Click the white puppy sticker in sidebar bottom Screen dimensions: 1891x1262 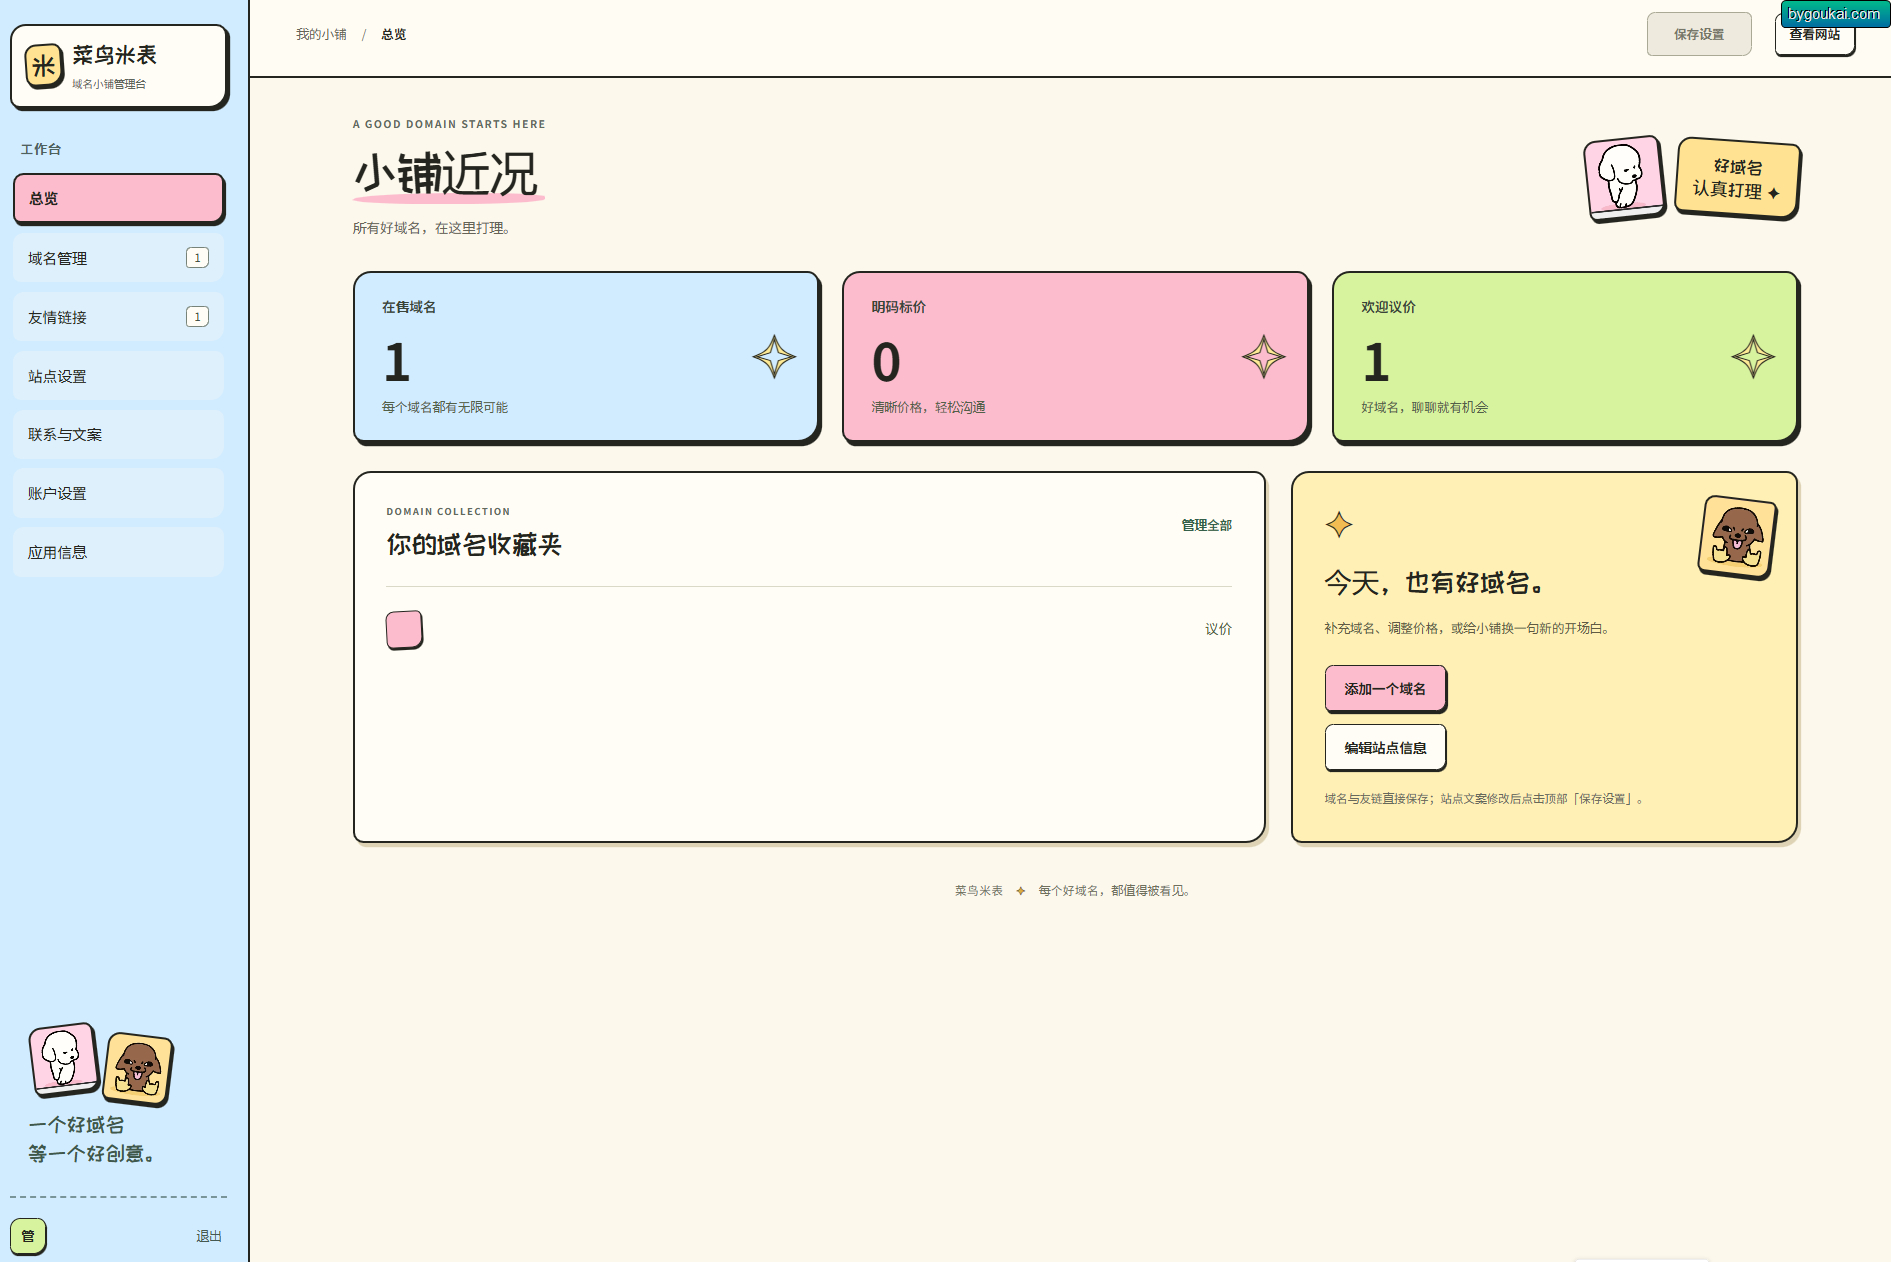pyautogui.click(x=64, y=1058)
